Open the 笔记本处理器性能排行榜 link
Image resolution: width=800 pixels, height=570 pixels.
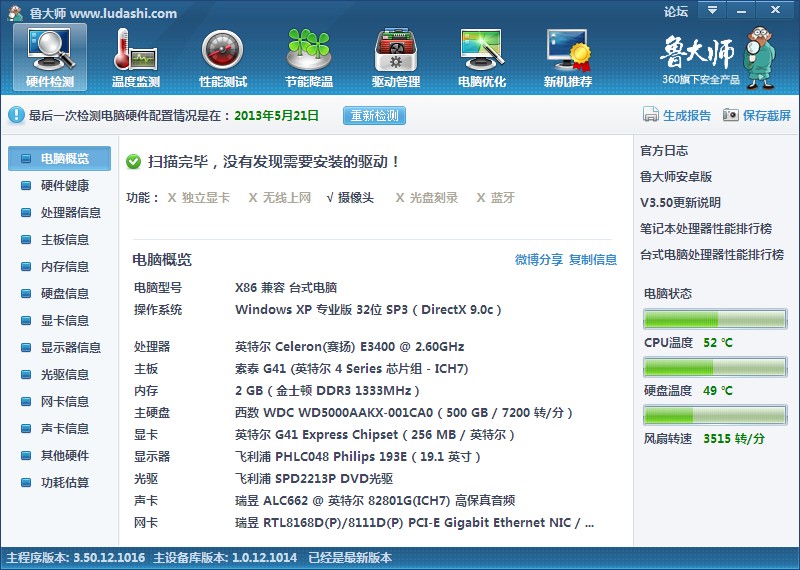pyautogui.click(x=706, y=229)
